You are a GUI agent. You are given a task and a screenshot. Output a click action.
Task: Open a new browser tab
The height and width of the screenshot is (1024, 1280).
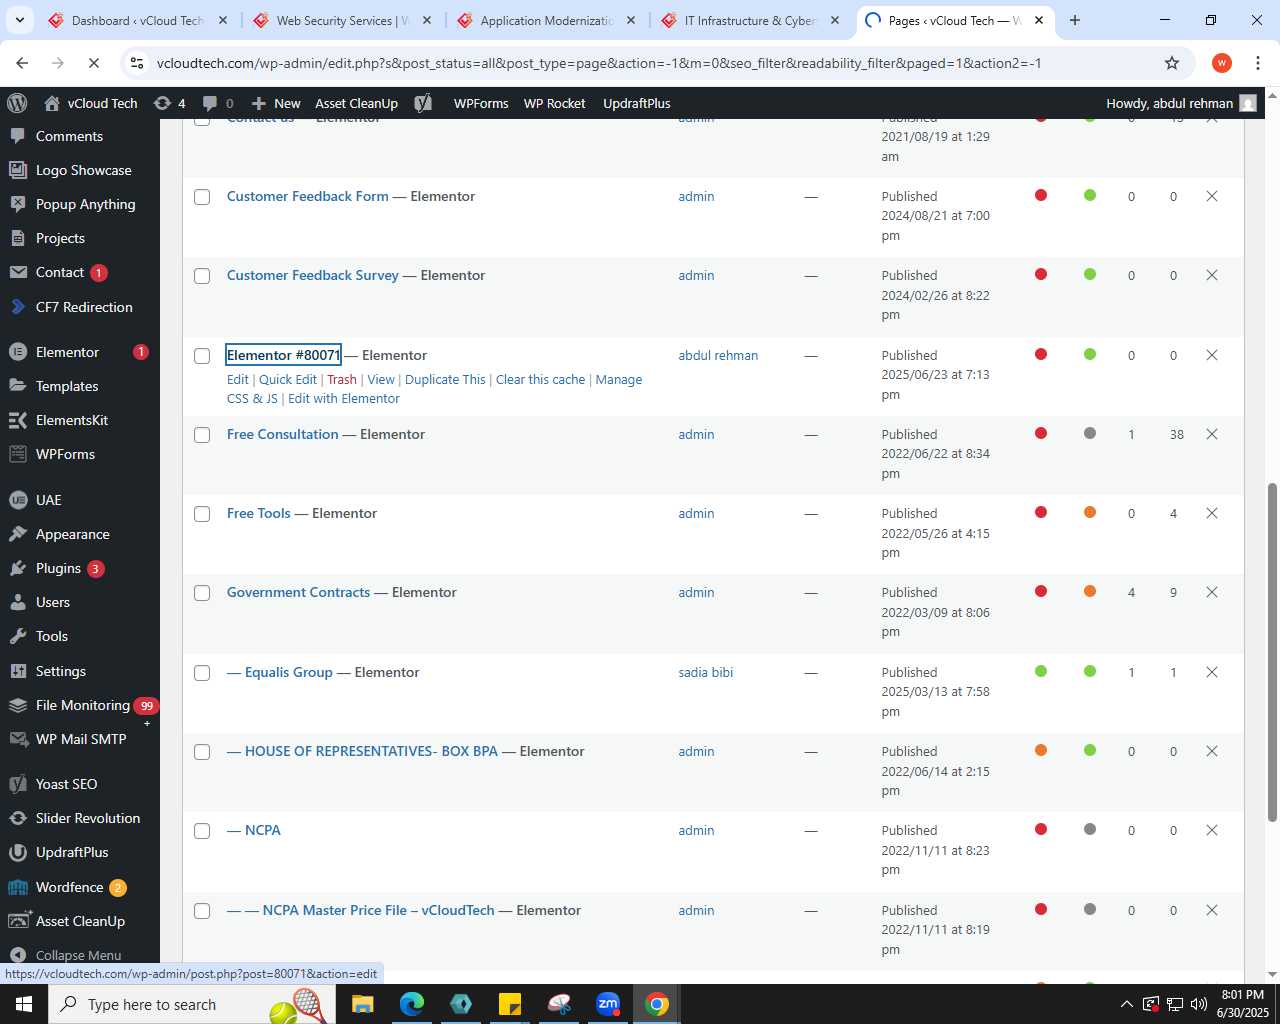click(1075, 20)
